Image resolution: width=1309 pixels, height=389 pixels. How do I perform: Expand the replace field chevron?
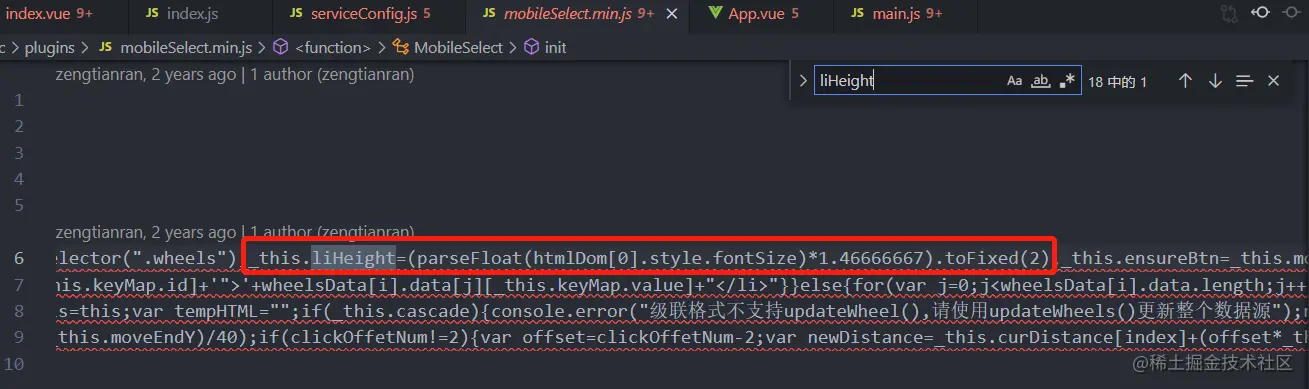(802, 81)
